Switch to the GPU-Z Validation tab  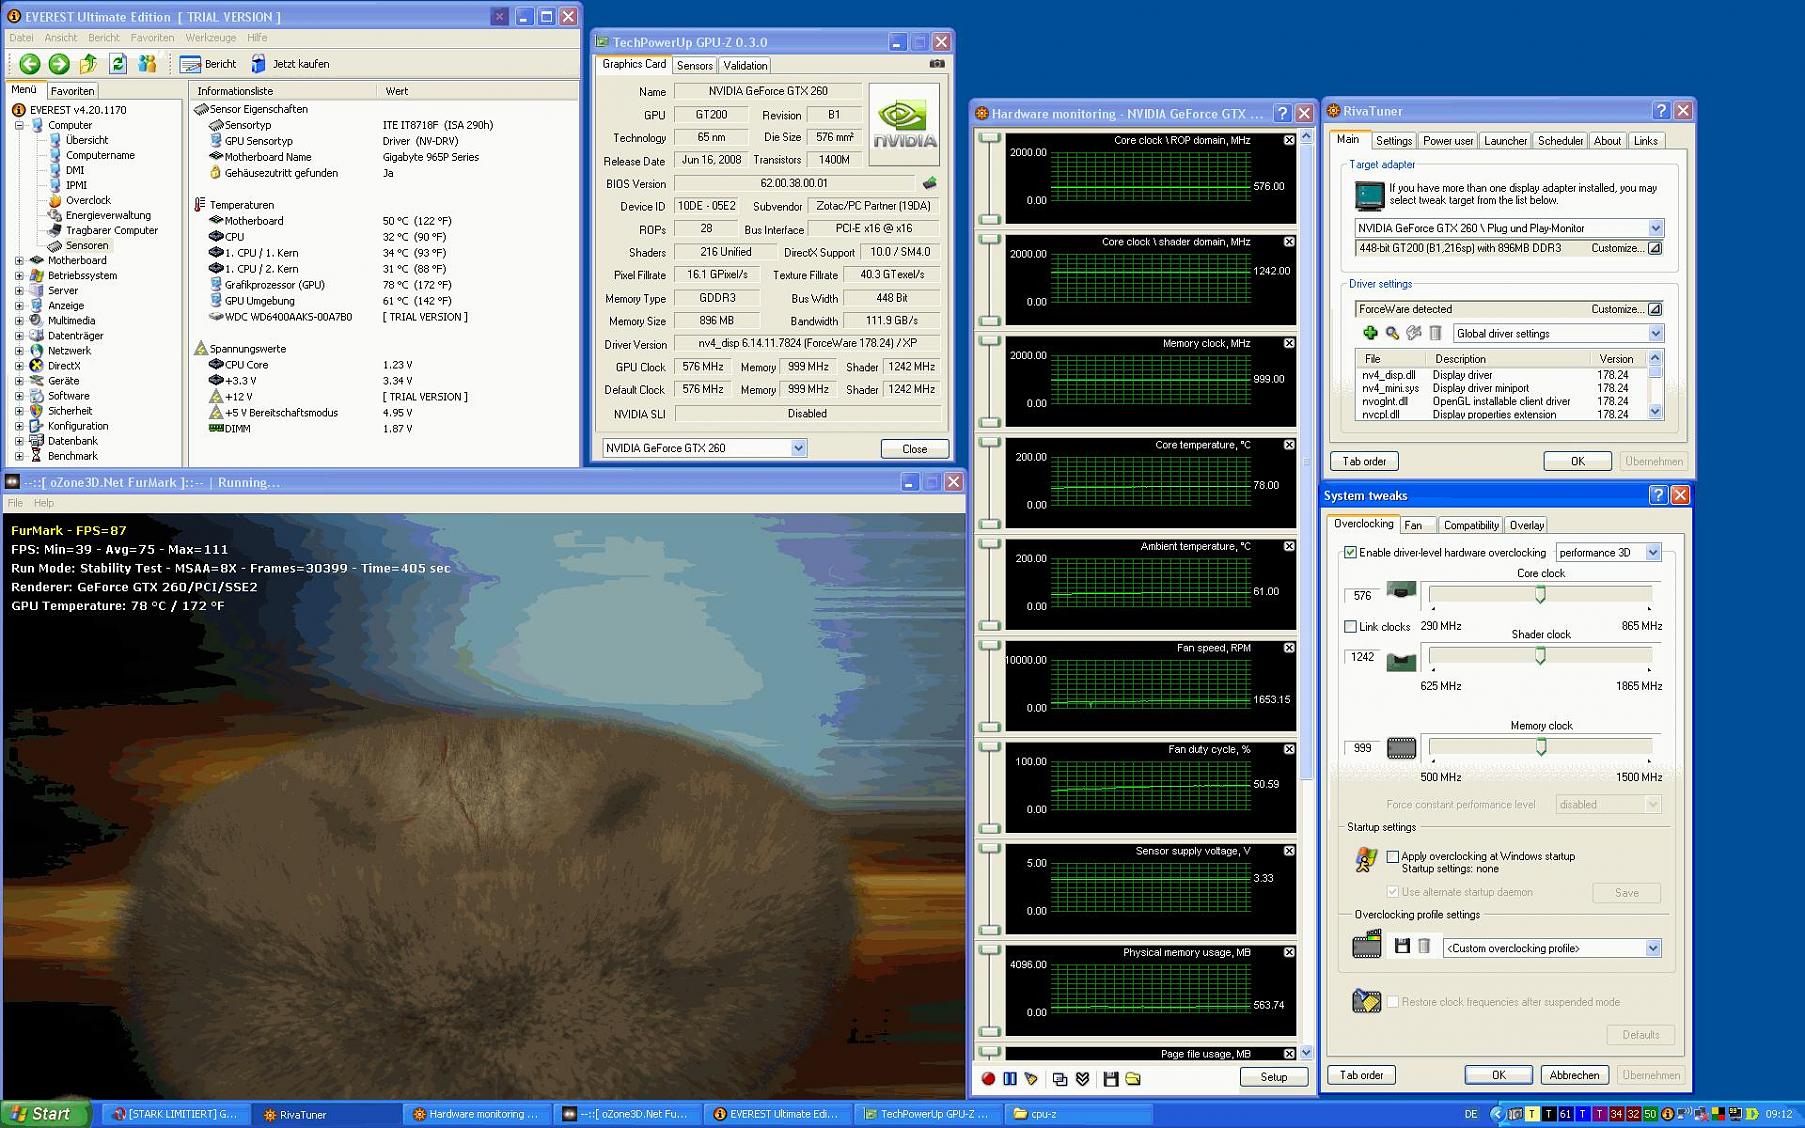coord(745,65)
